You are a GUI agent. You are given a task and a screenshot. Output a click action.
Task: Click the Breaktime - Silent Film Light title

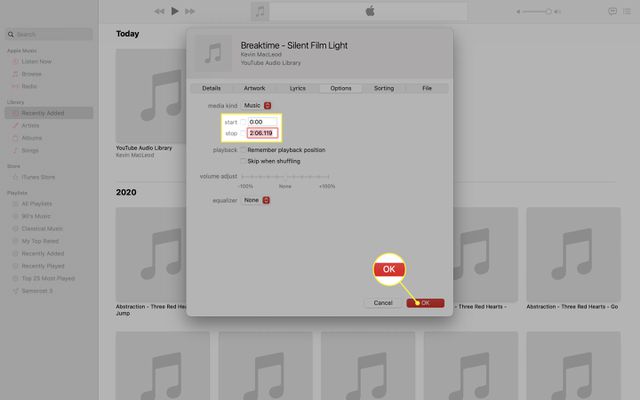click(x=294, y=45)
